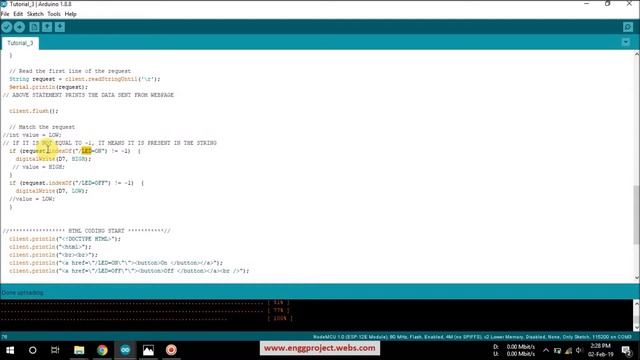Screen dimensions: 640x360
Task: Click the line 'client.flush();' in editor
Action: coord(34,111)
